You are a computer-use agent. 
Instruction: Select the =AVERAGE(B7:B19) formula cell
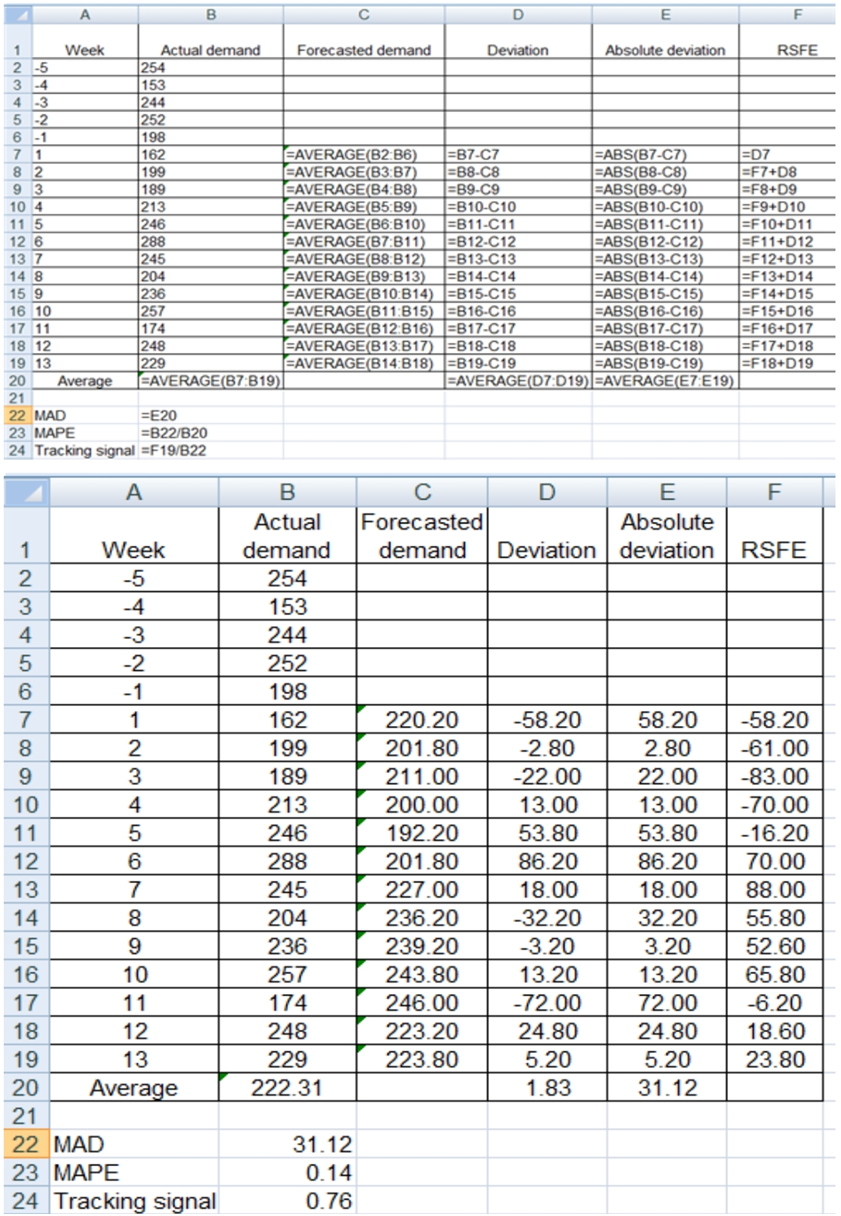[210, 381]
